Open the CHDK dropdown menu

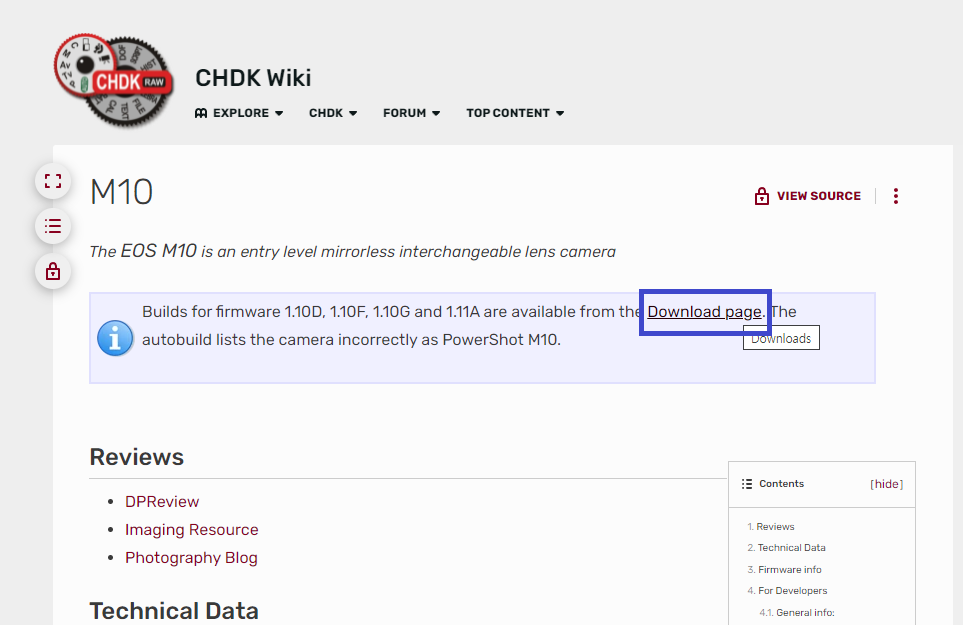(x=333, y=113)
